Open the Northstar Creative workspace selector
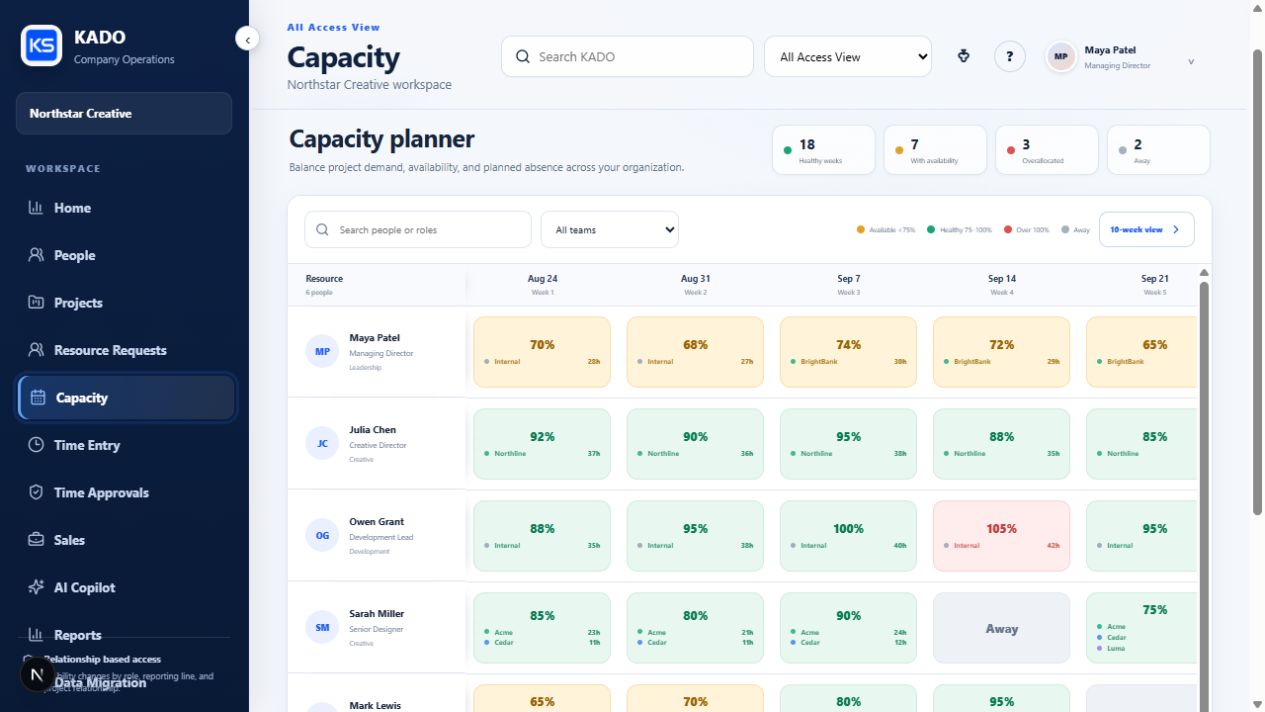1265x712 pixels. [124, 113]
